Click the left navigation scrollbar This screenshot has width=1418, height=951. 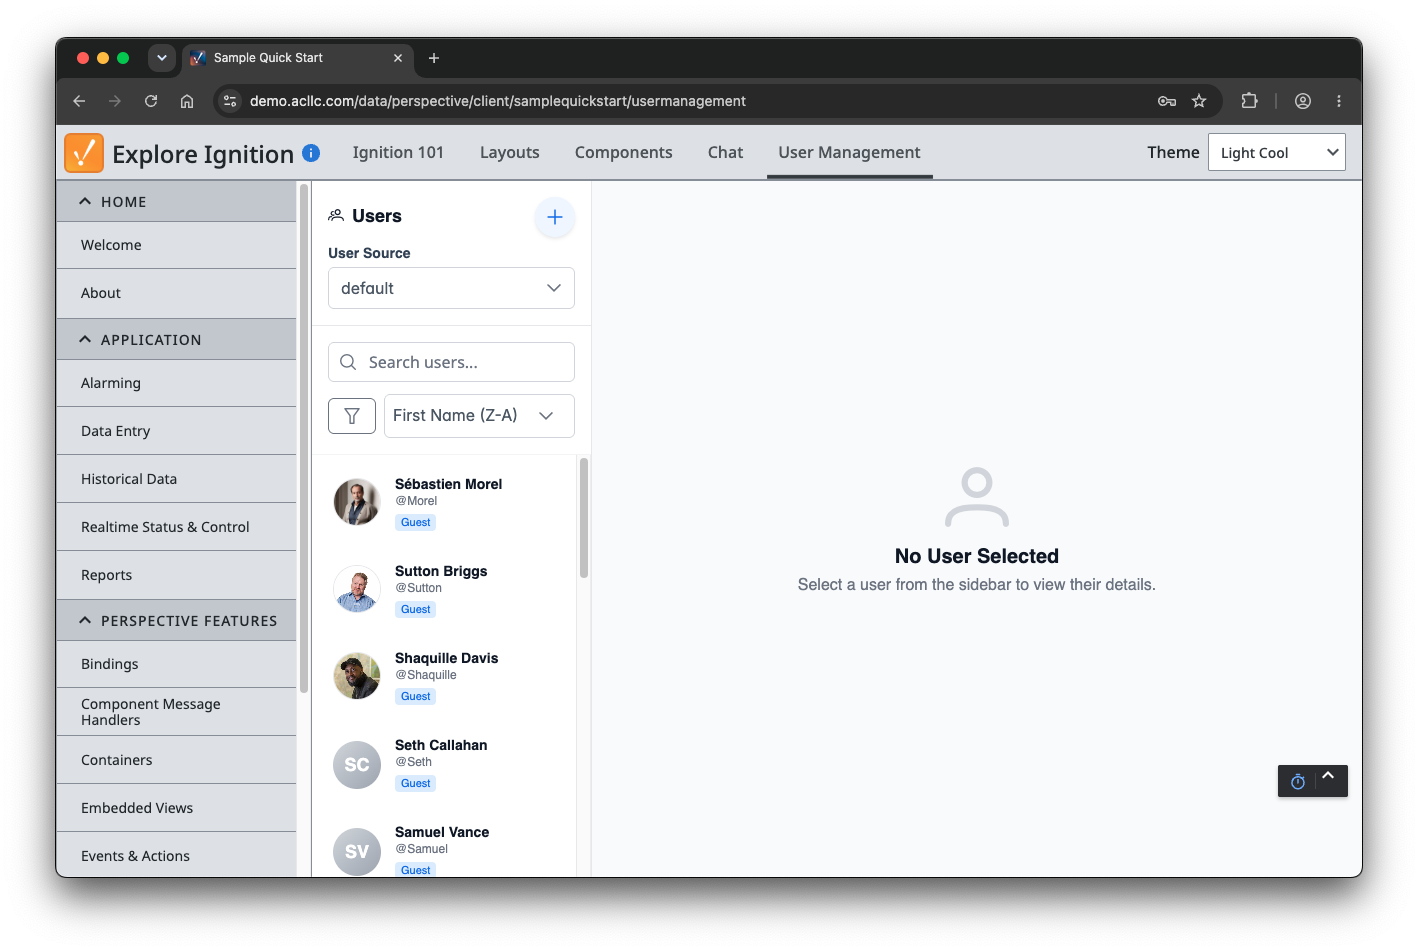click(304, 436)
